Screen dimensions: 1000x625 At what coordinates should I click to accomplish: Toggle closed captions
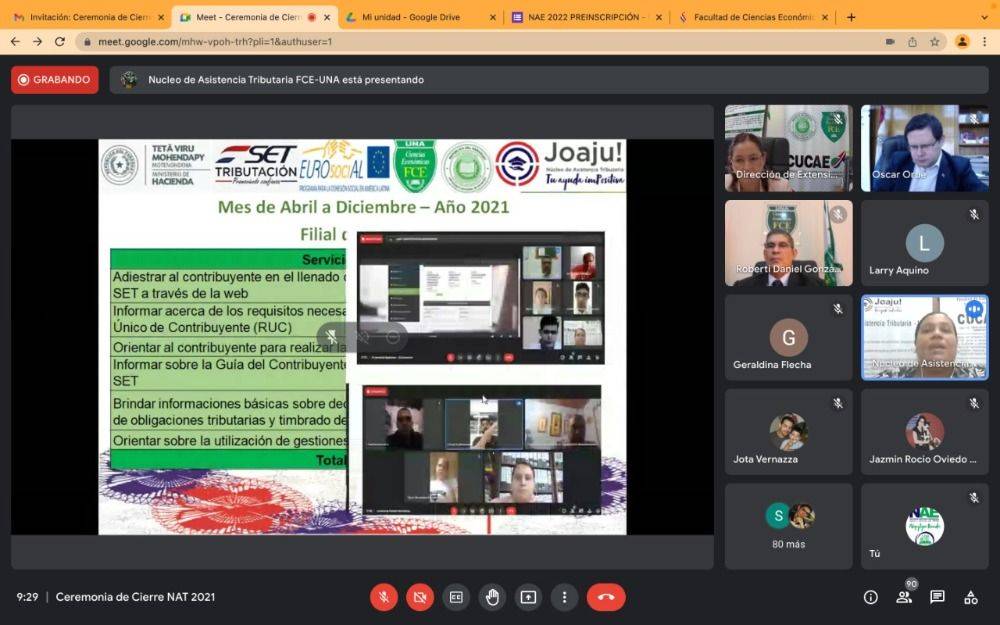coord(456,597)
